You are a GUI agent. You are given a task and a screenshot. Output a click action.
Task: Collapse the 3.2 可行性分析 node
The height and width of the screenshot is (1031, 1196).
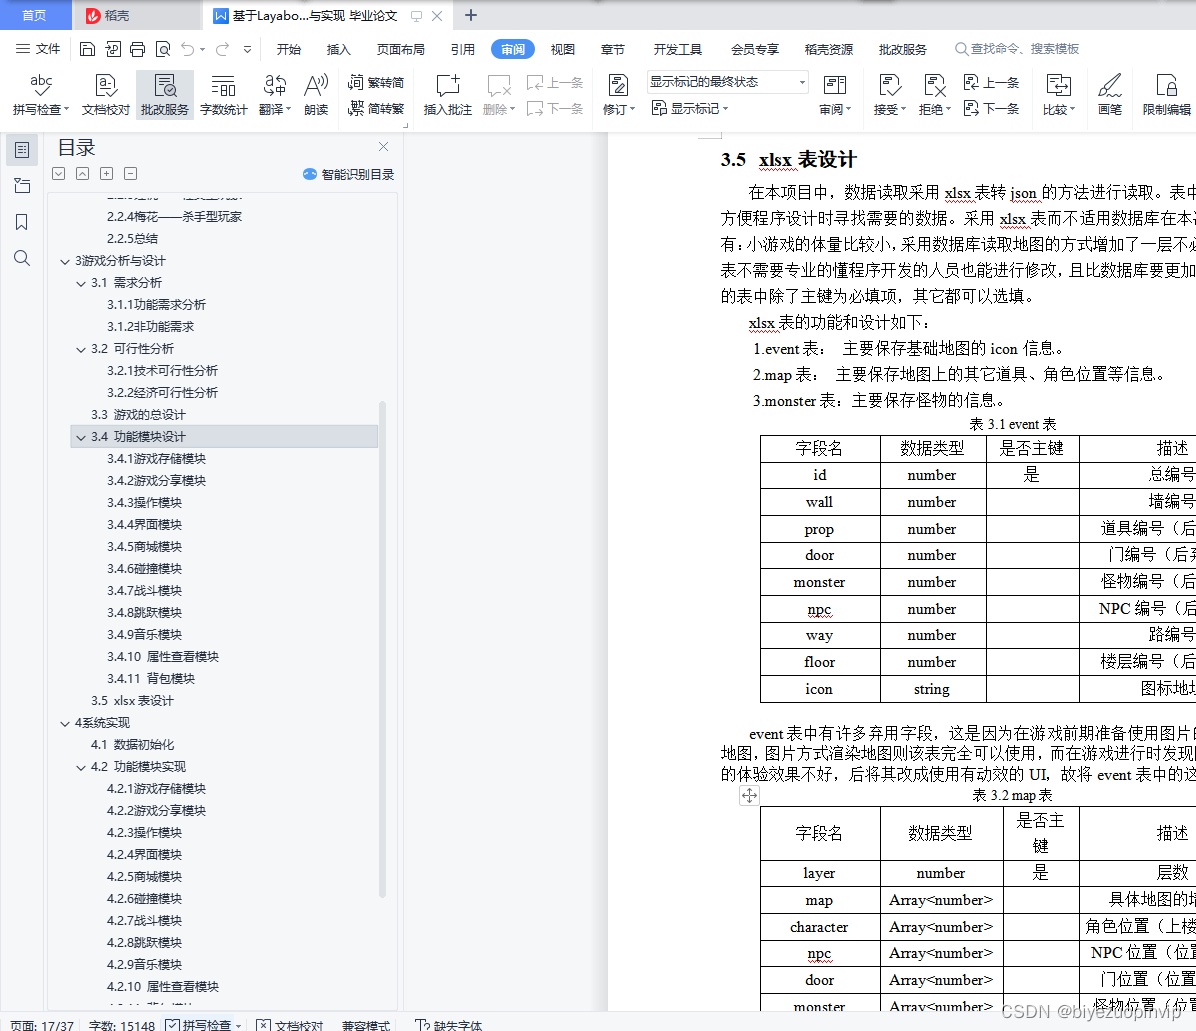(x=81, y=350)
